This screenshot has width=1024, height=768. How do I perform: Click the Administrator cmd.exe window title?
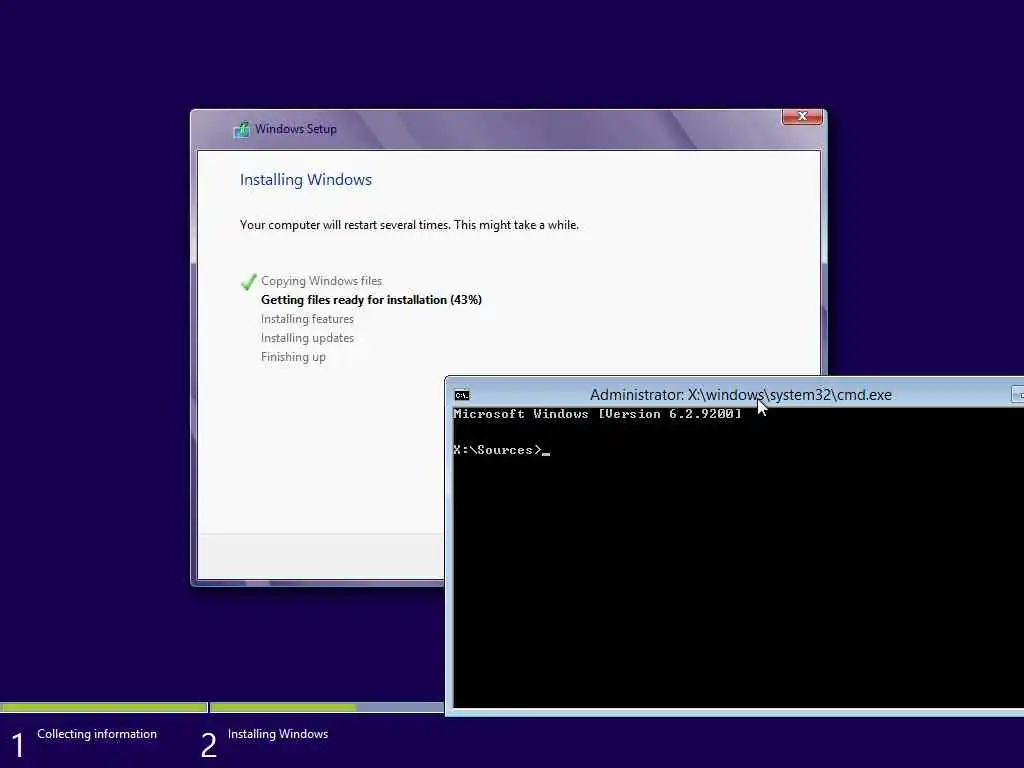[x=741, y=394]
